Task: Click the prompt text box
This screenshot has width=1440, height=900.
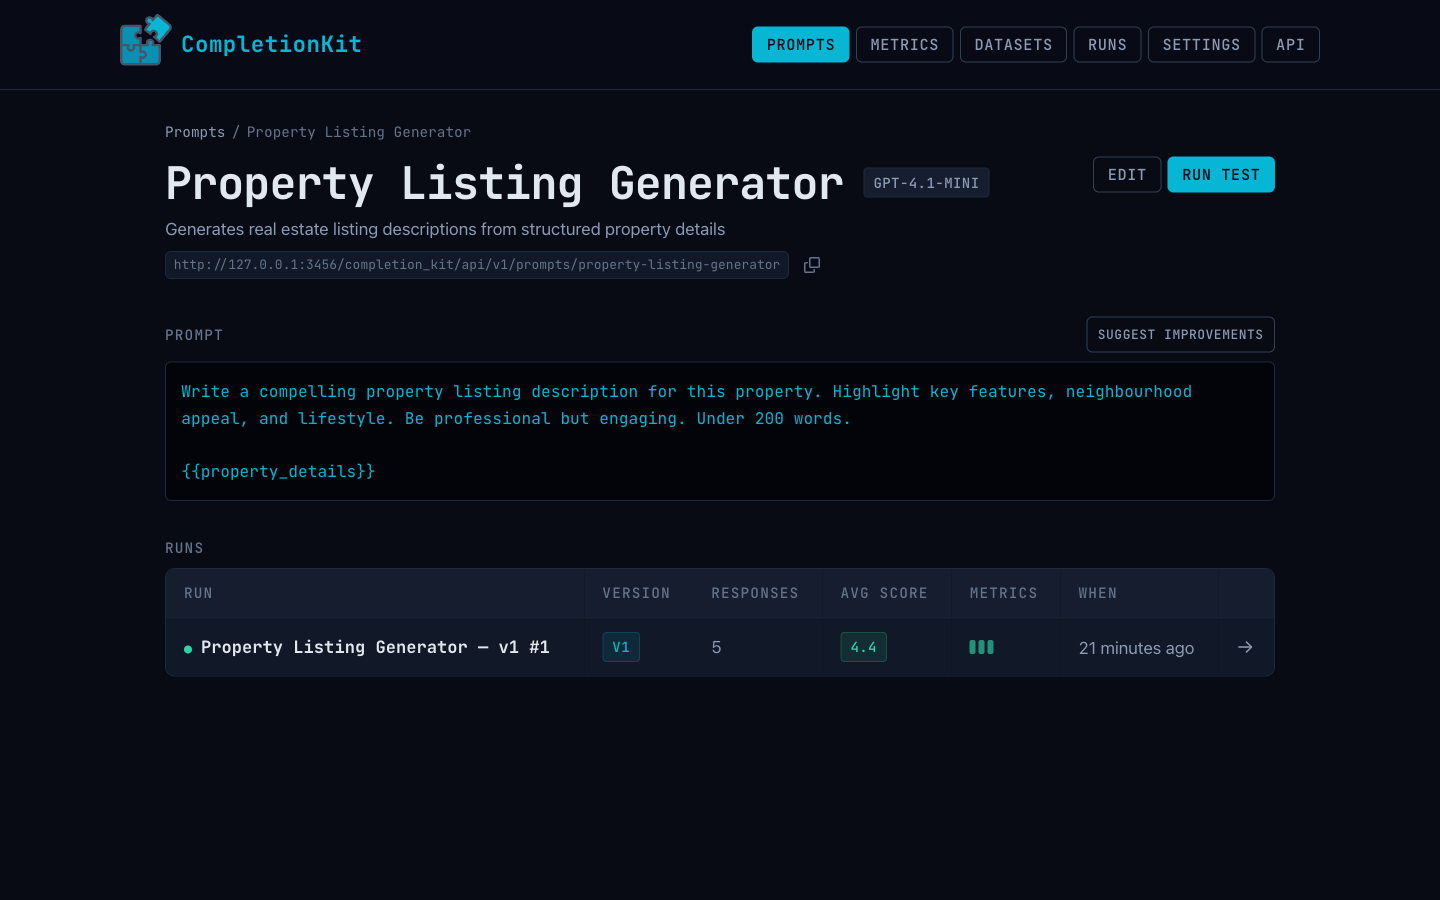Action: click(x=720, y=431)
